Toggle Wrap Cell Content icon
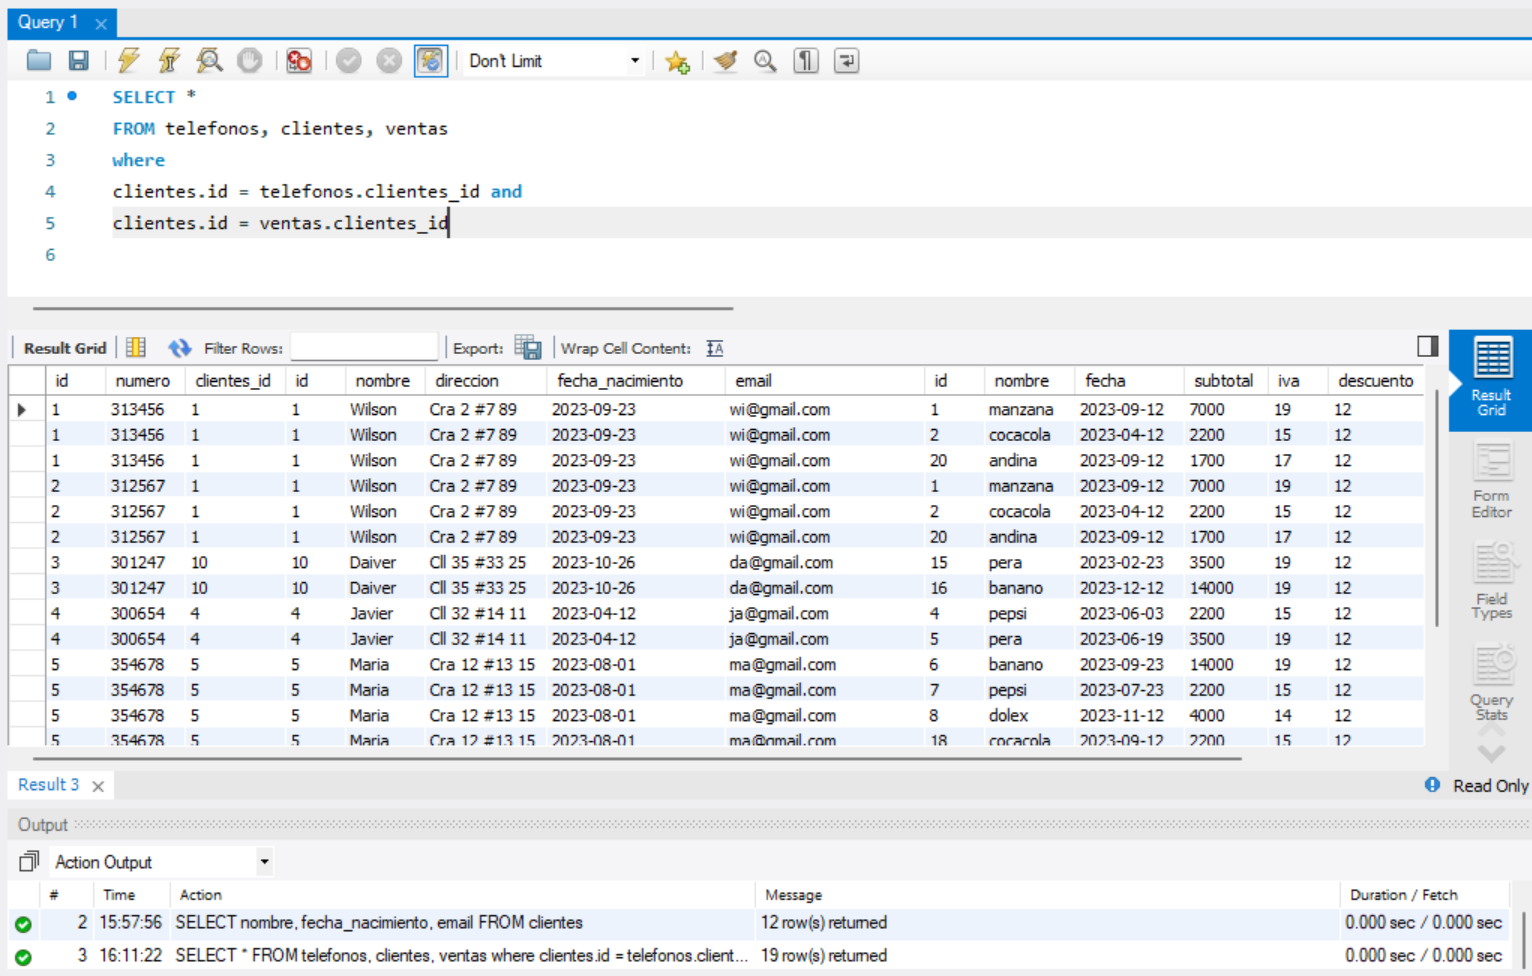The width and height of the screenshot is (1532, 976). point(715,348)
